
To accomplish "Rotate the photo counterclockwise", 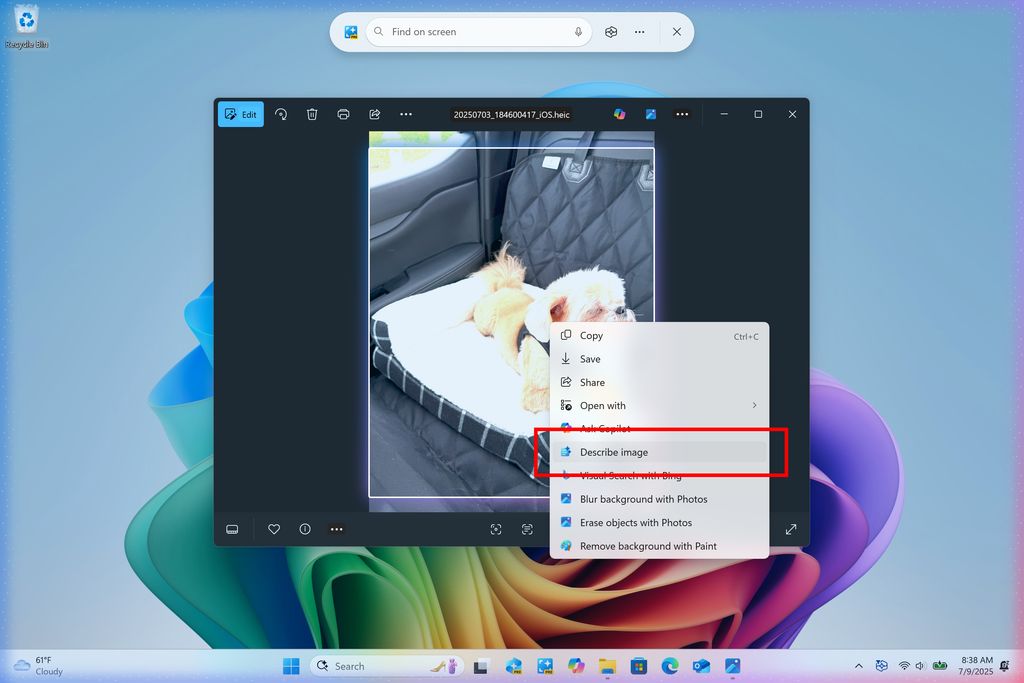I will coord(281,114).
